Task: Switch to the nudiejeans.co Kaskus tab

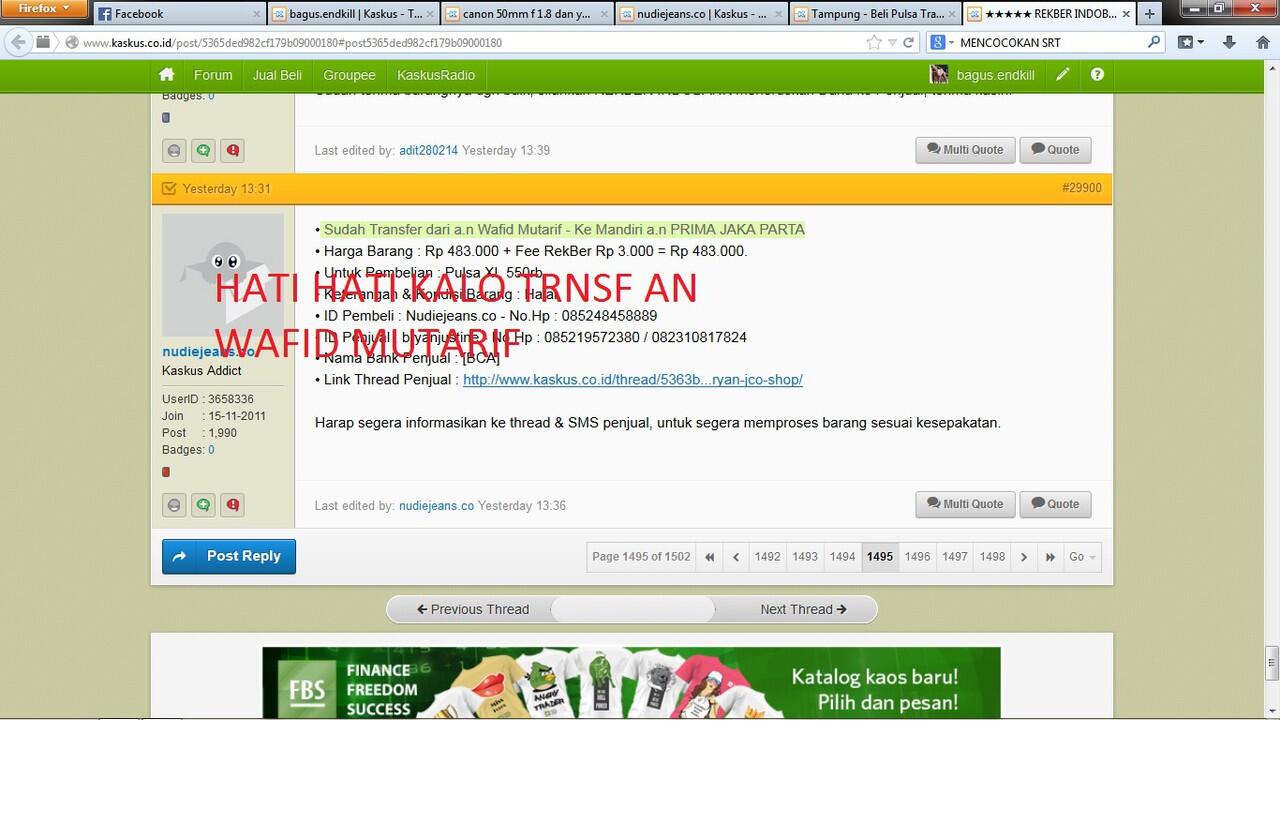Action: click(701, 14)
